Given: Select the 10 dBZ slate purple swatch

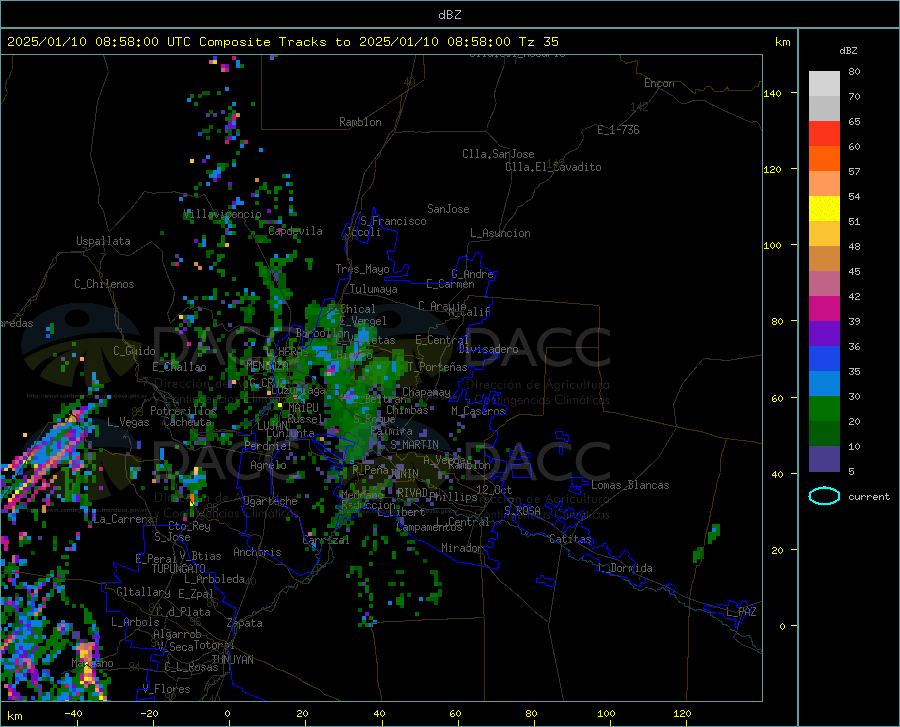Looking at the screenshot, I should tap(824, 458).
